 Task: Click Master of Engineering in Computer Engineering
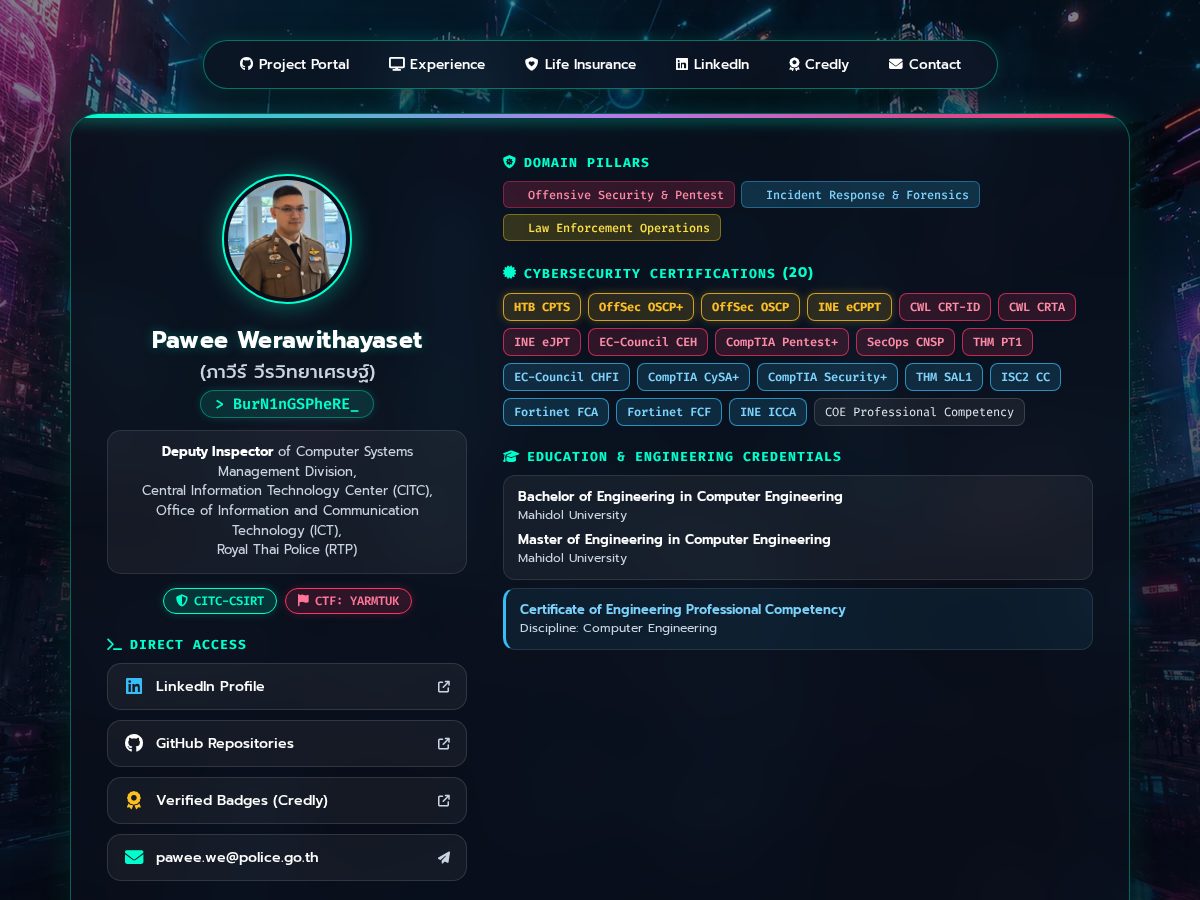[x=674, y=539]
